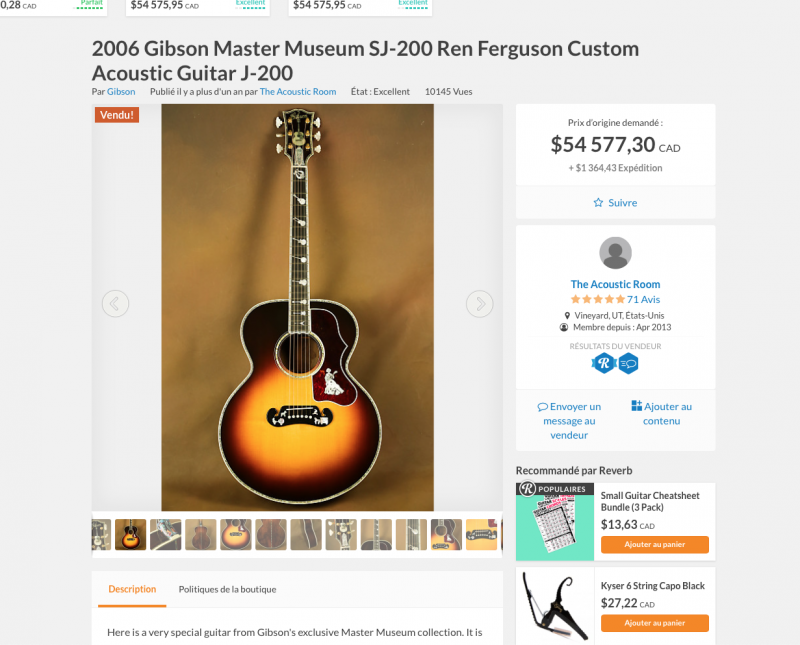Click the main guitar photo

point(297,307)
